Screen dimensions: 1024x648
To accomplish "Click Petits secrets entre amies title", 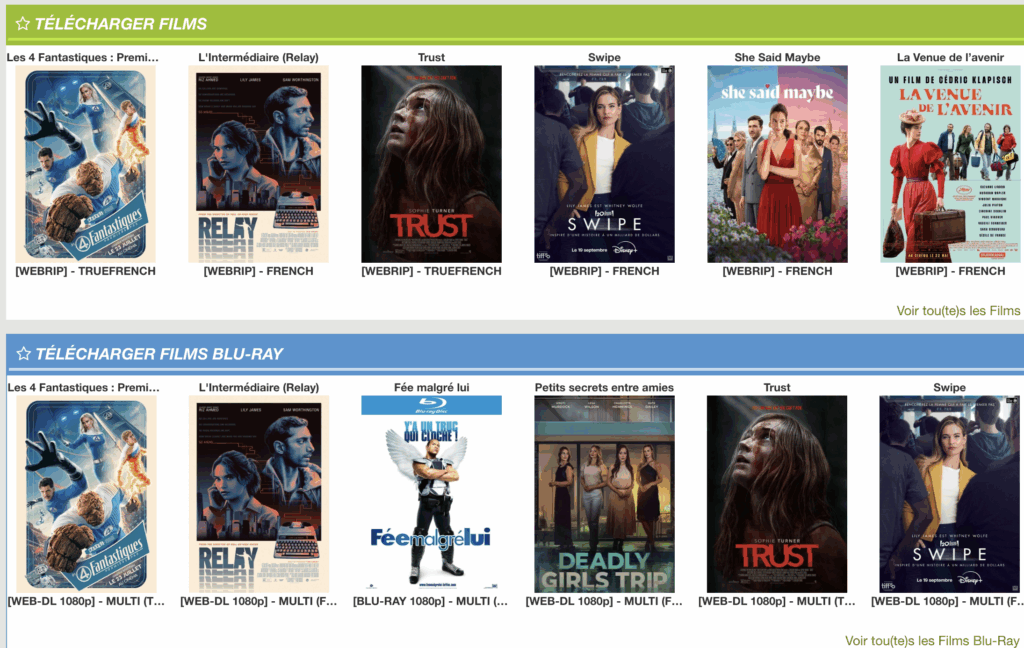I will pos(604,387).
